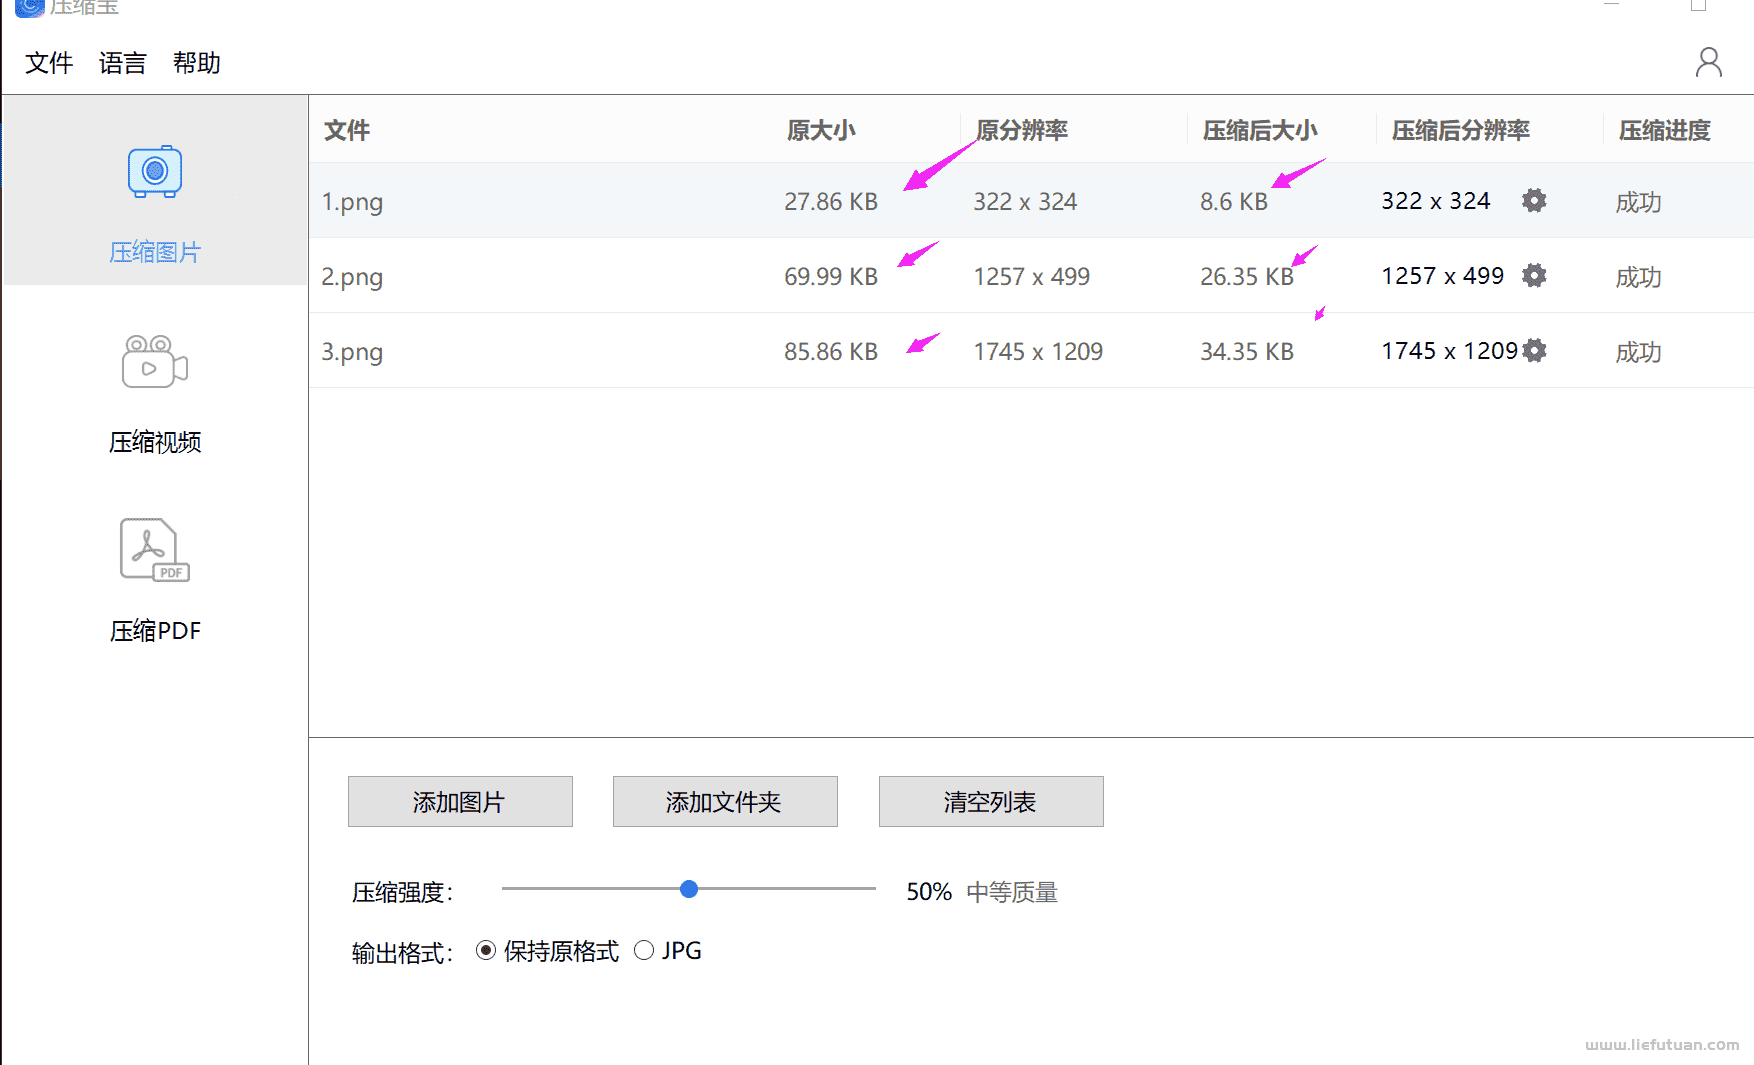Select the JPG output format radio button
This screenshot has height=1065, width=1754.
[644, 951]
